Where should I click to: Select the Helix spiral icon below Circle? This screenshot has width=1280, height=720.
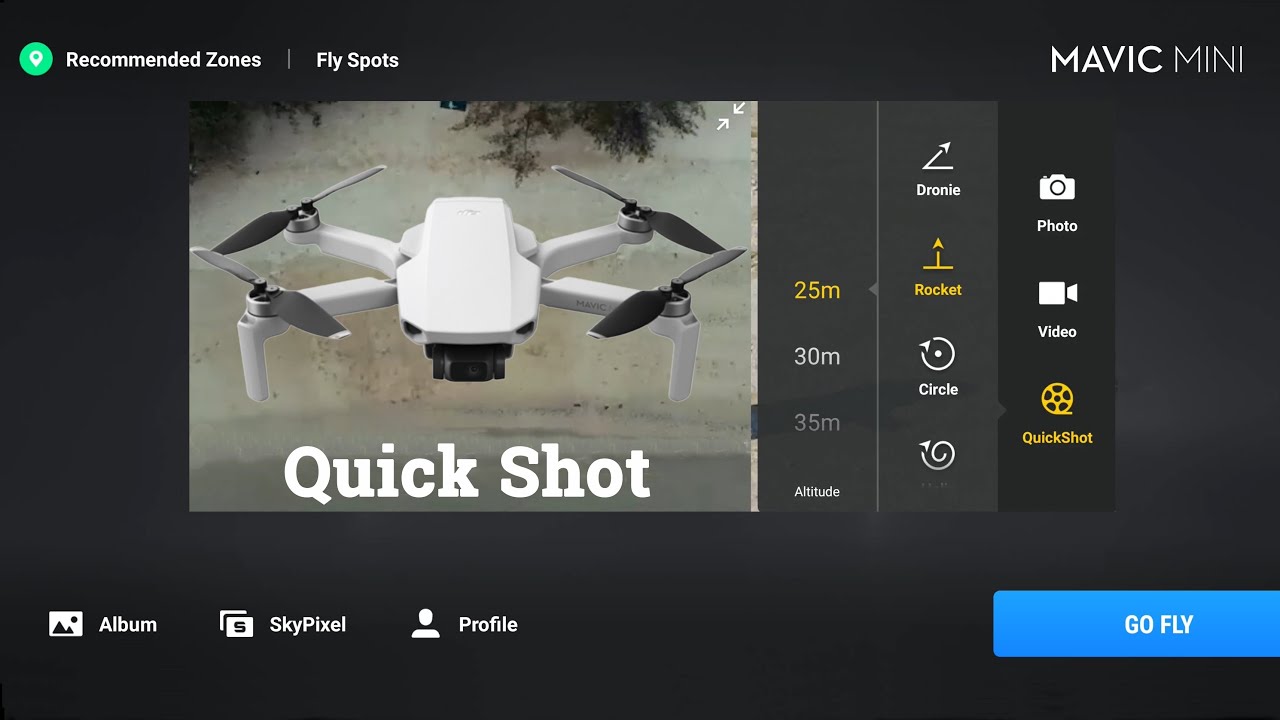[938, 455]
